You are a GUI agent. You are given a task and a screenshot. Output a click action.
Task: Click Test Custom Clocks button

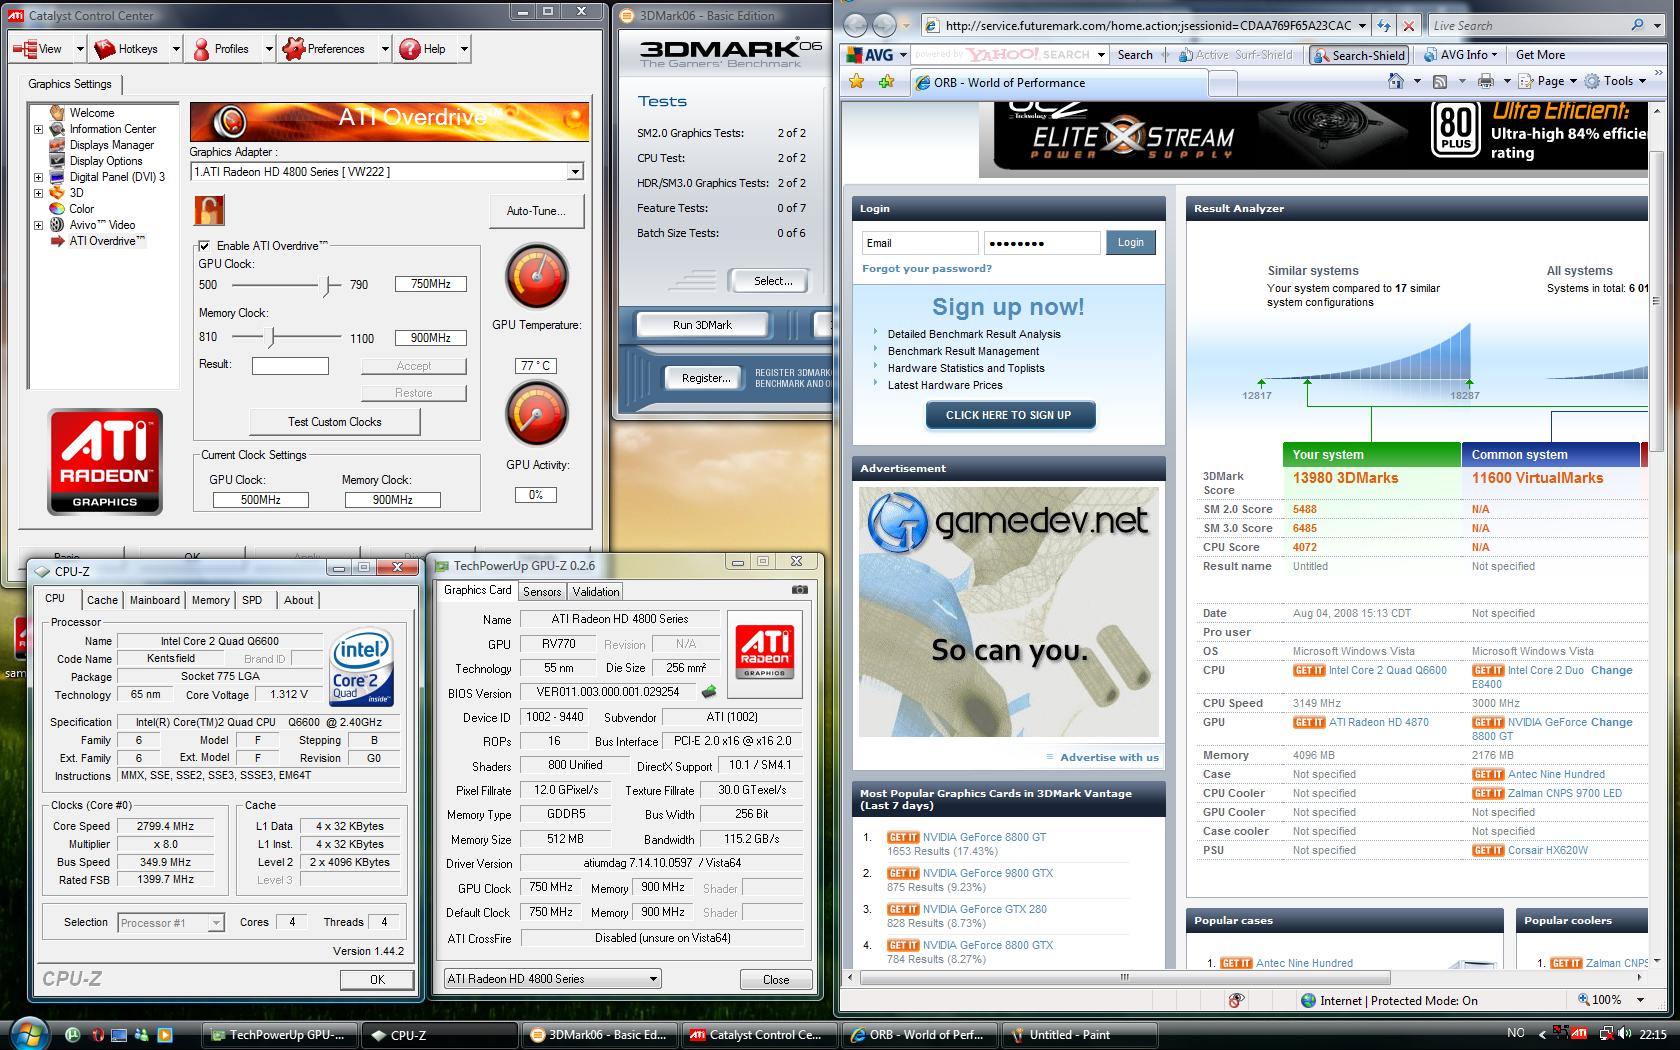334,422
